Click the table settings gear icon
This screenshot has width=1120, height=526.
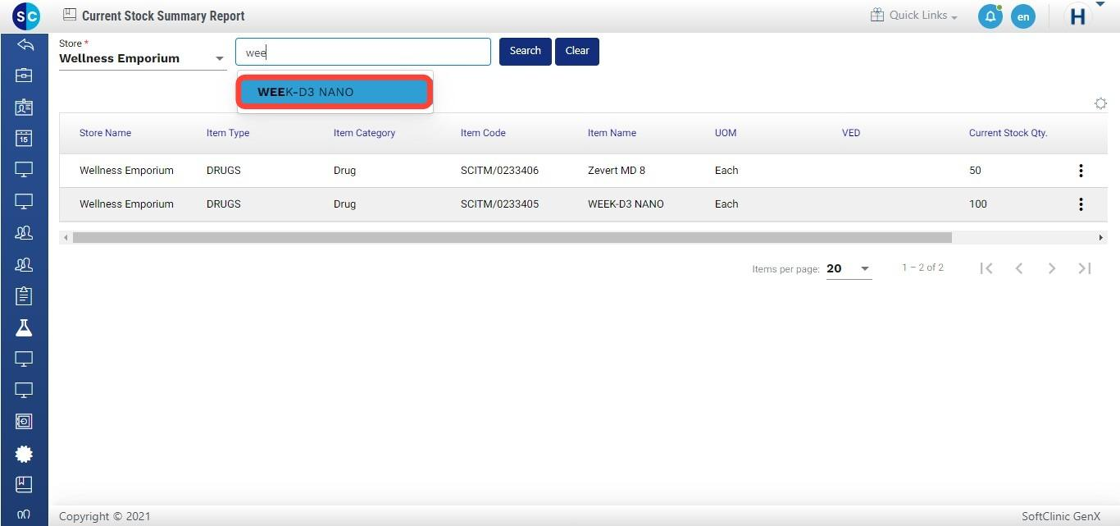(1100, 104)
